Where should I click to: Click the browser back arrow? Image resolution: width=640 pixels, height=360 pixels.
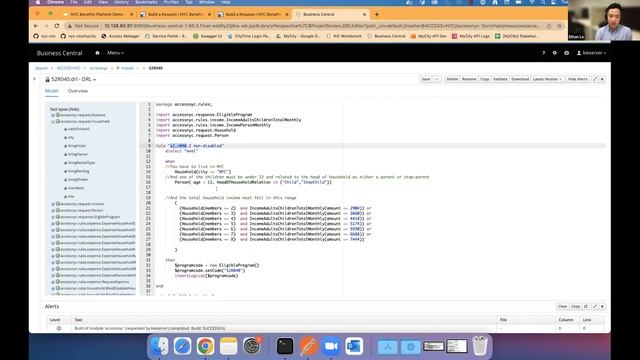click(x=36, y=26)
